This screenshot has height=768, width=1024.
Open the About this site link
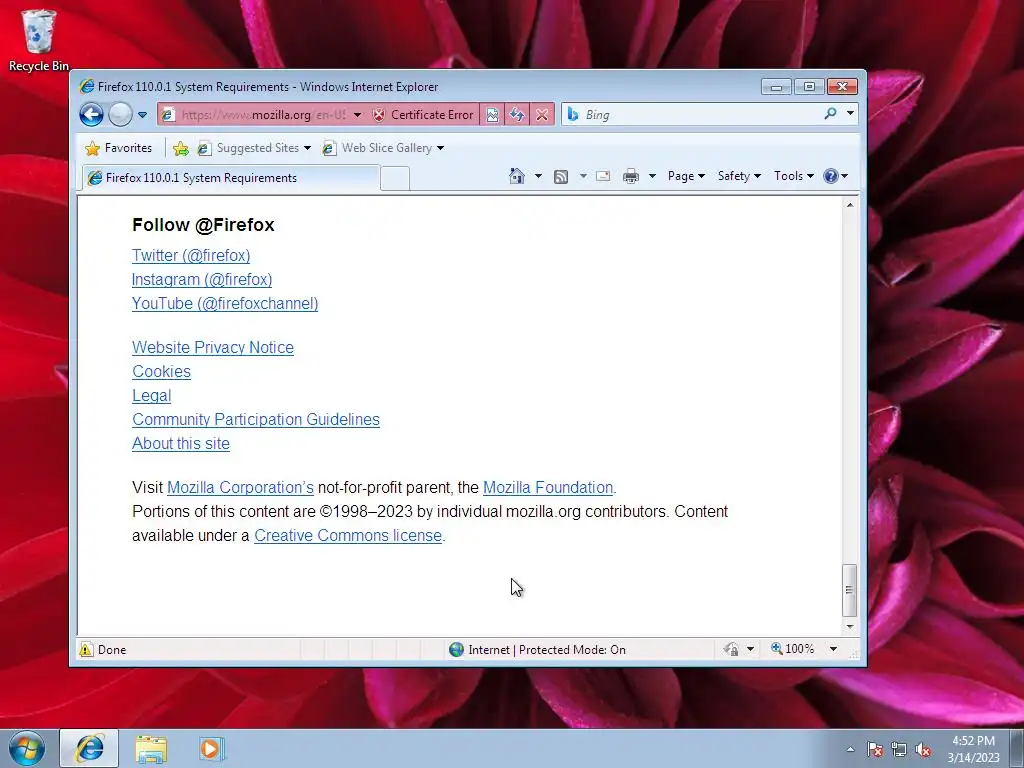181,443
